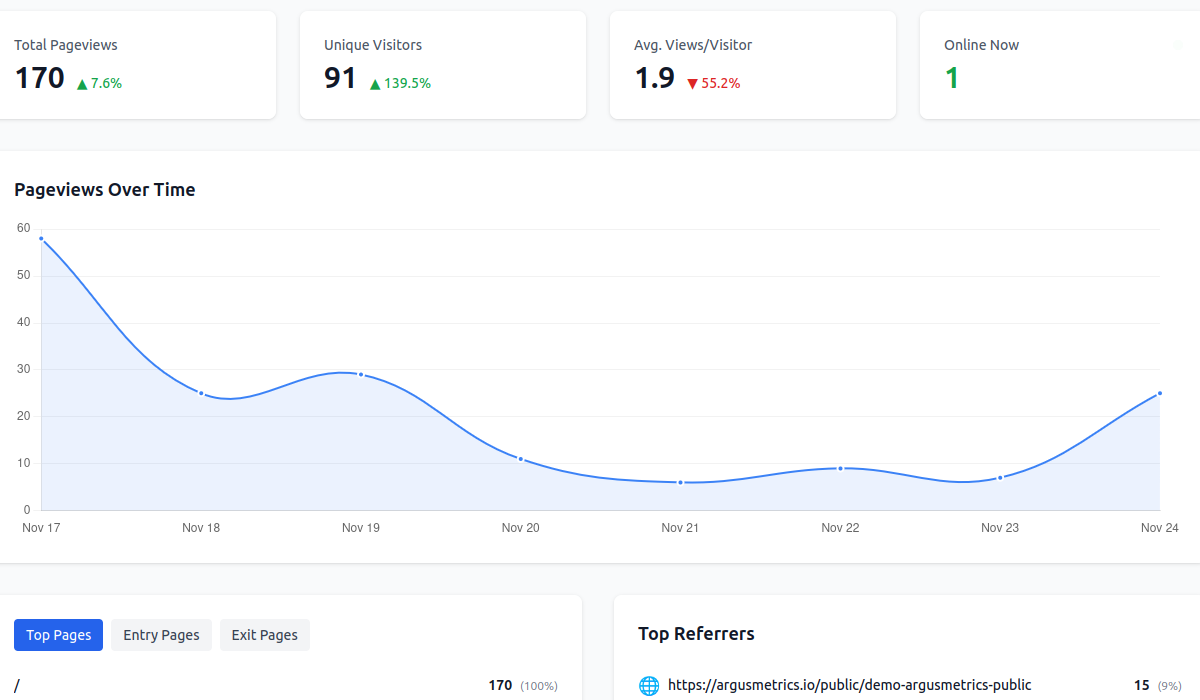Select the Nov 20 data point on the chart
Screen dimensions: 1200x700
(520, 458)
